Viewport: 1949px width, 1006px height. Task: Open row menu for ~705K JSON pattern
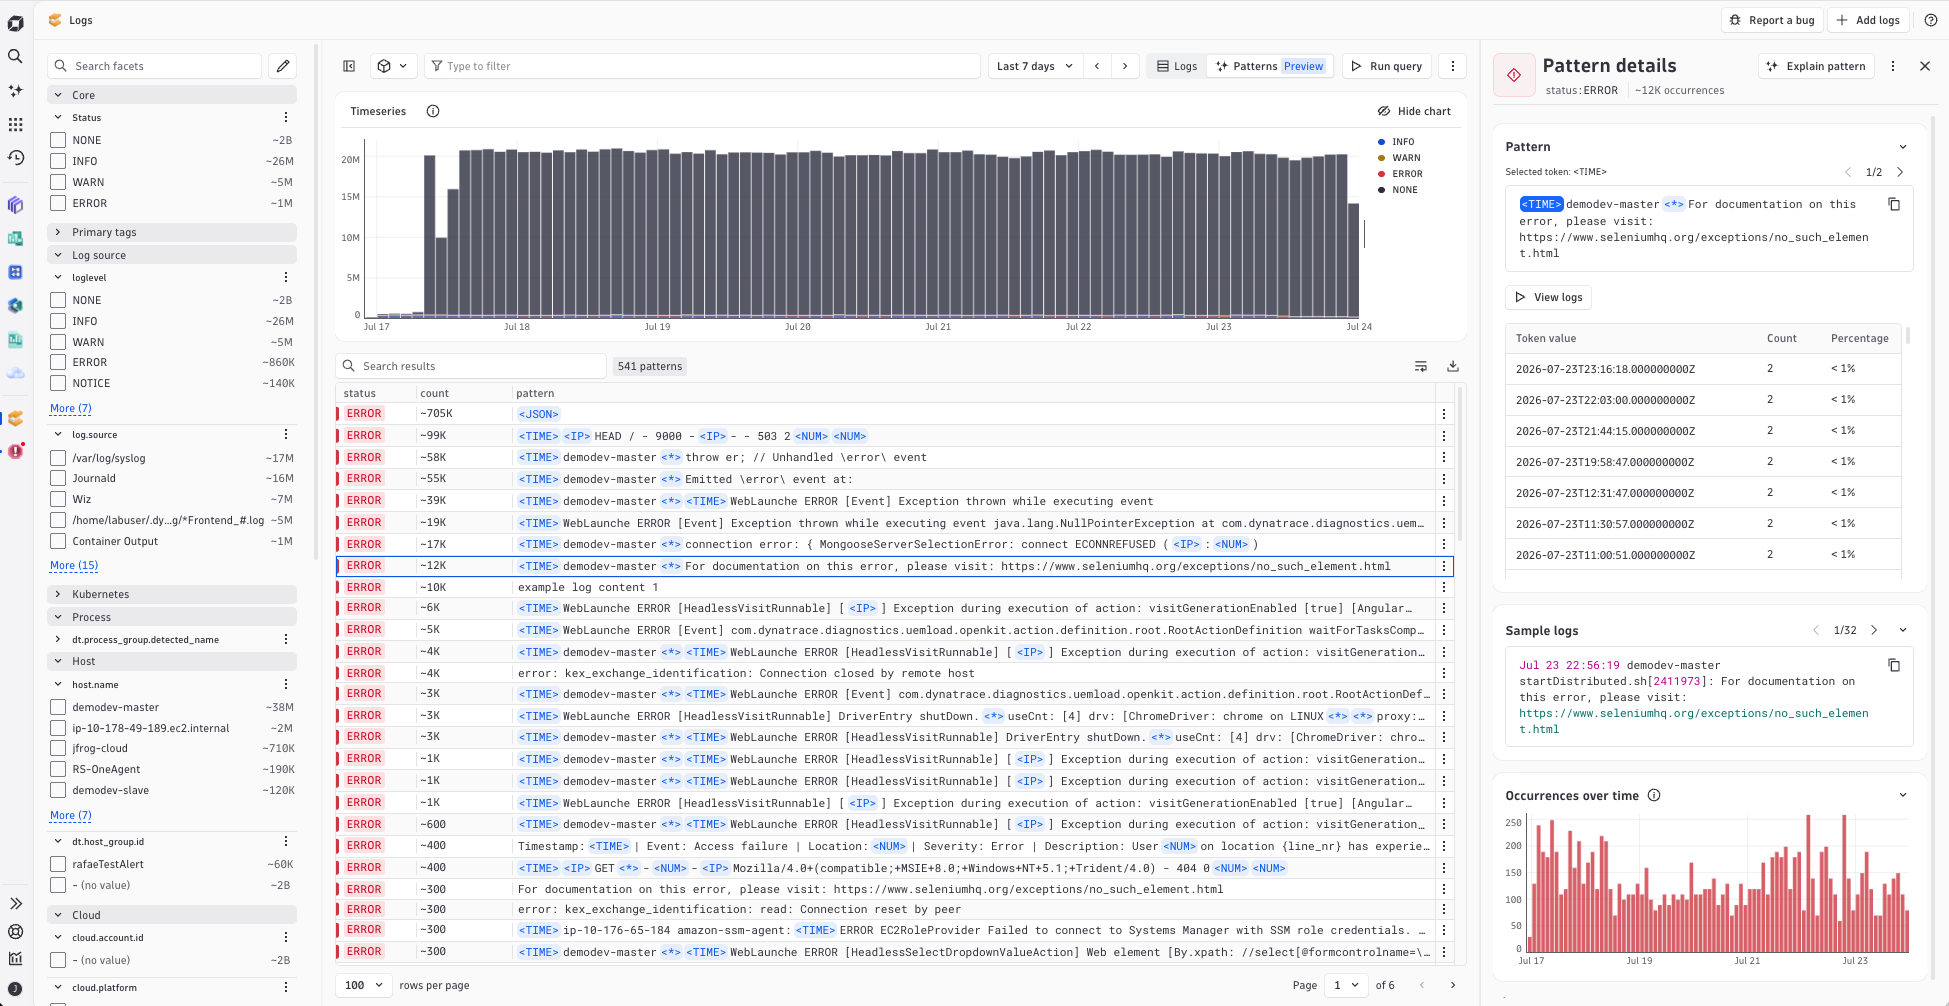pyautogui.click(x=1444, y=414)
